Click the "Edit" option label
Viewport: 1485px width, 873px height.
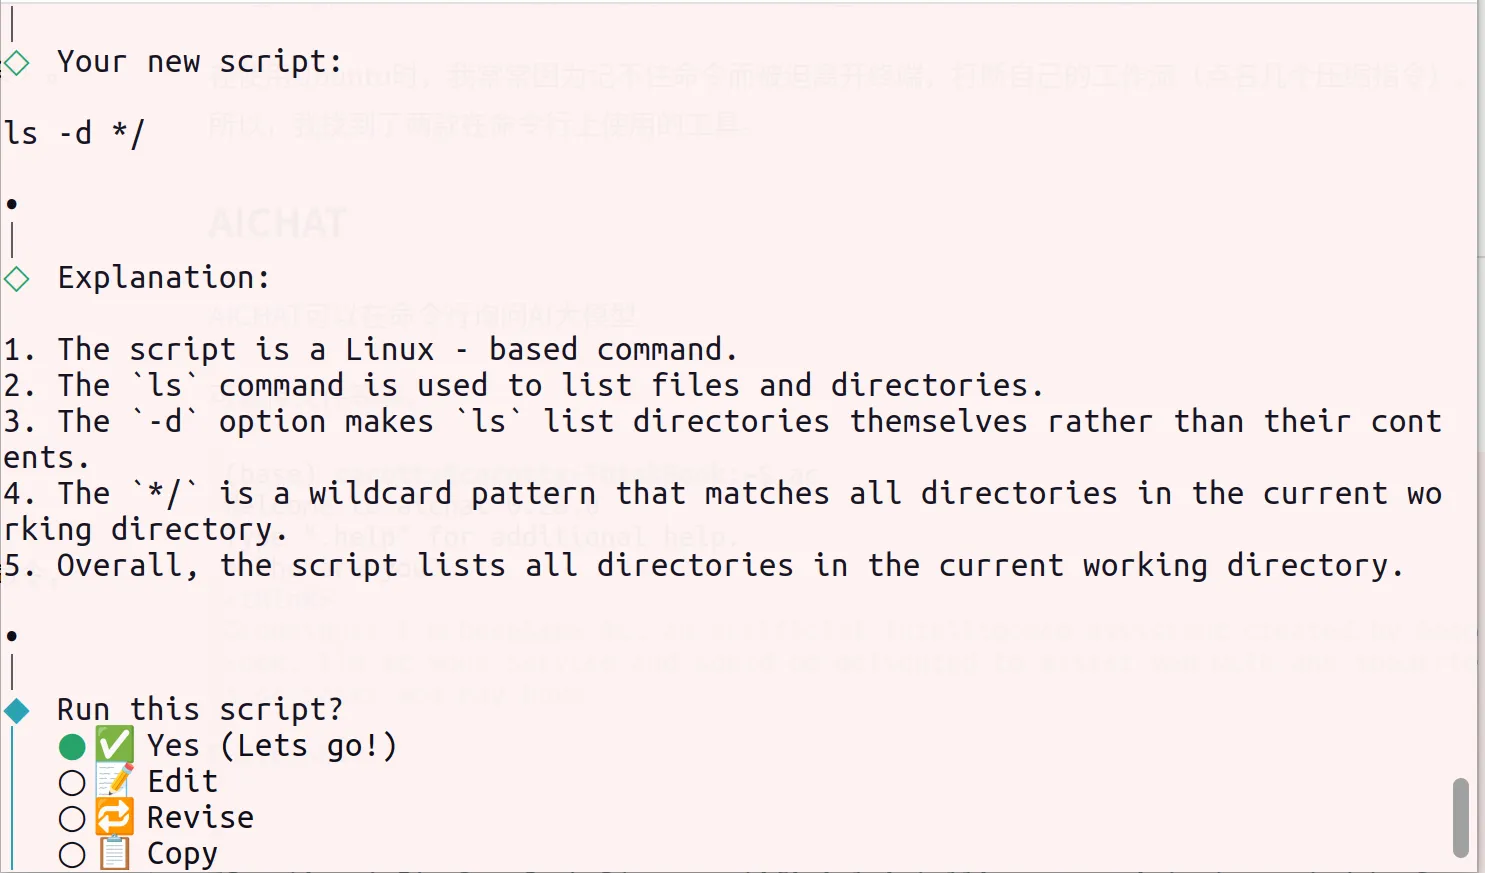182,781
